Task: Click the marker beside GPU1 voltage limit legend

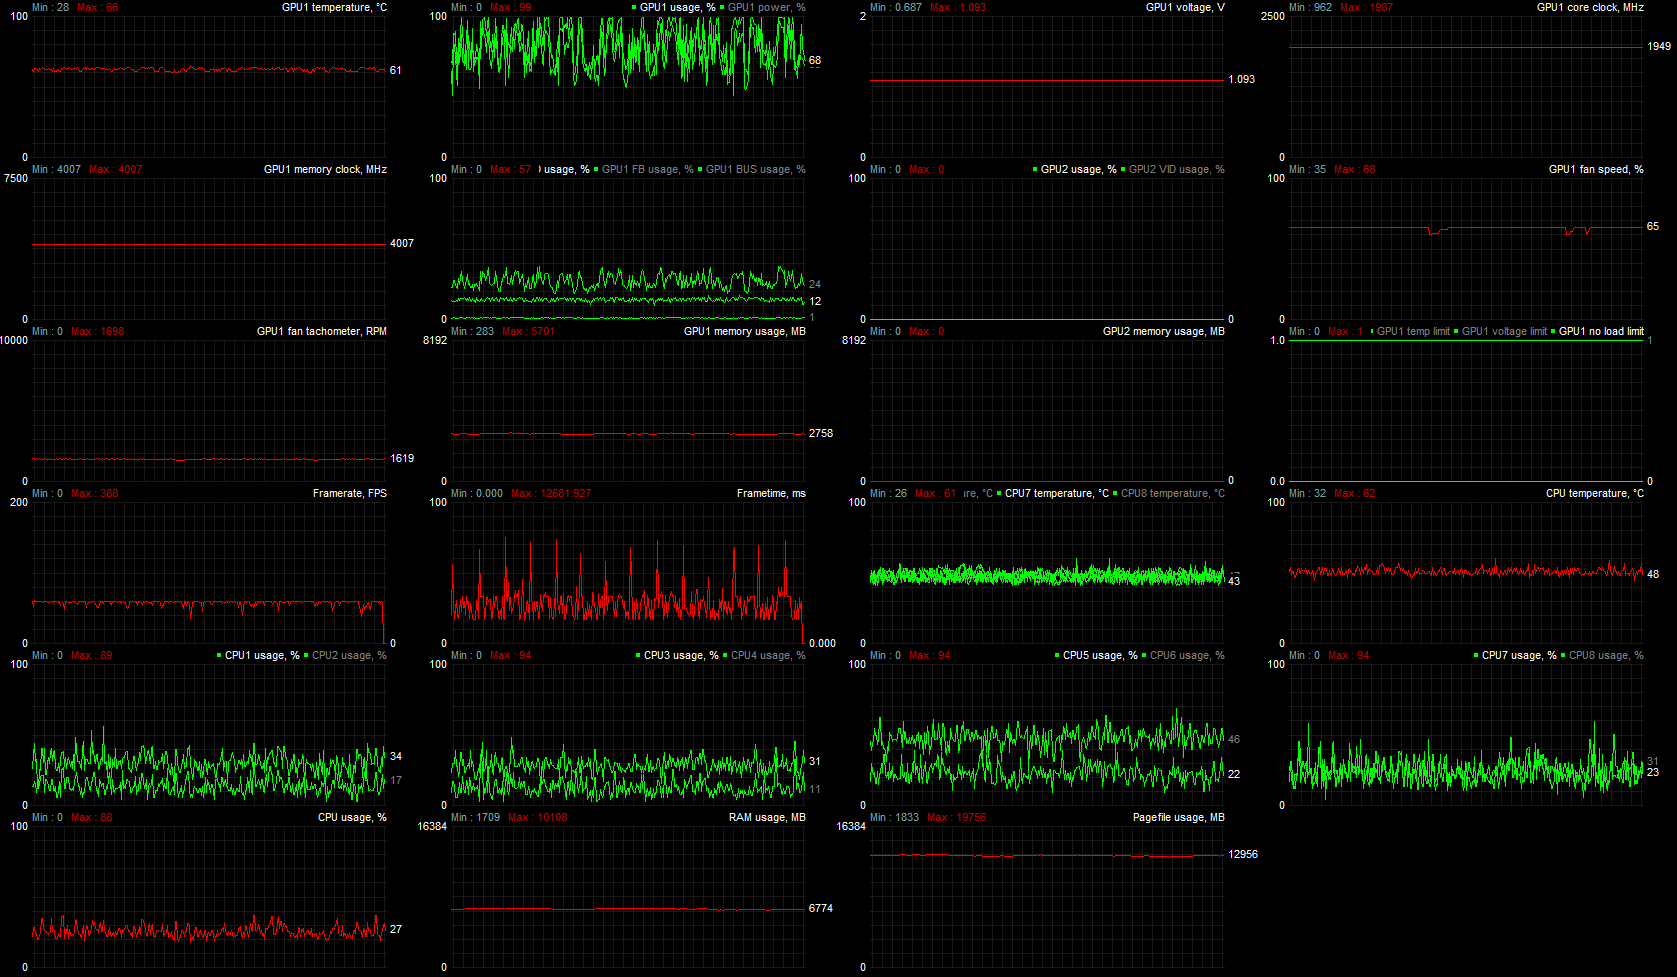Action: point(1456,332)
